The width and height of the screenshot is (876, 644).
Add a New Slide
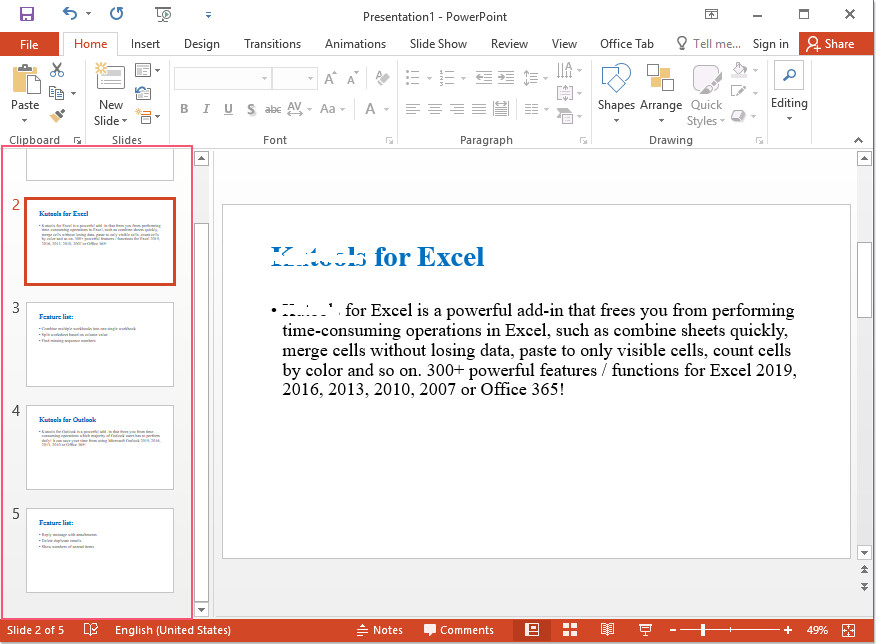(x=111, y=93)
